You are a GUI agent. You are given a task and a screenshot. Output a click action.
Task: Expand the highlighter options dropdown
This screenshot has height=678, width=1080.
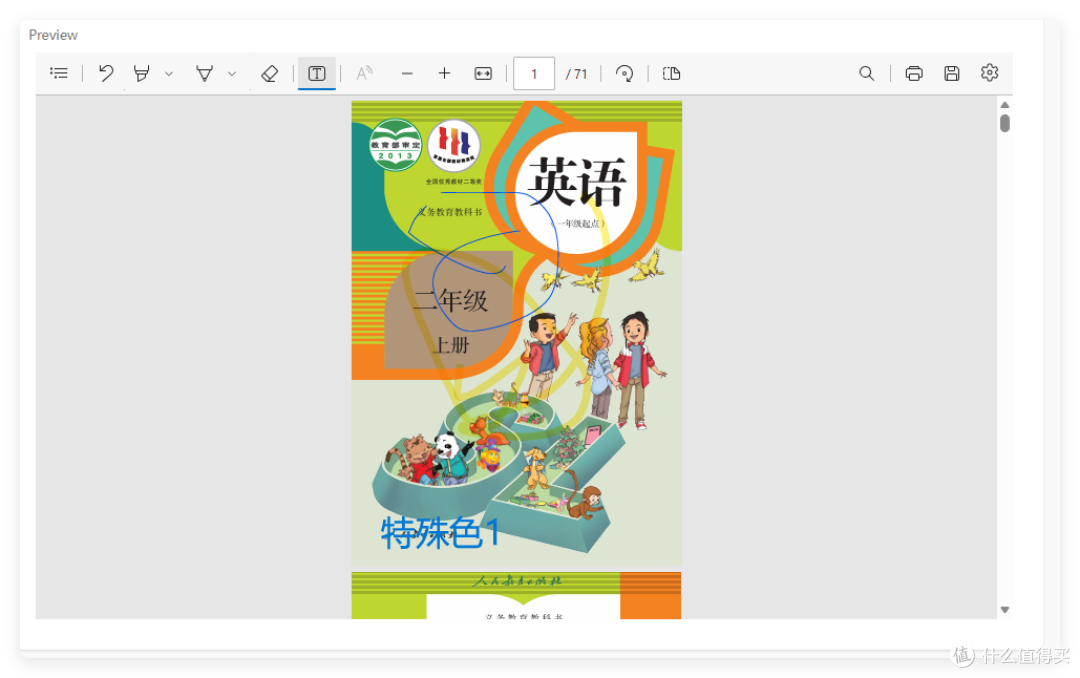[x=169, y=73]
